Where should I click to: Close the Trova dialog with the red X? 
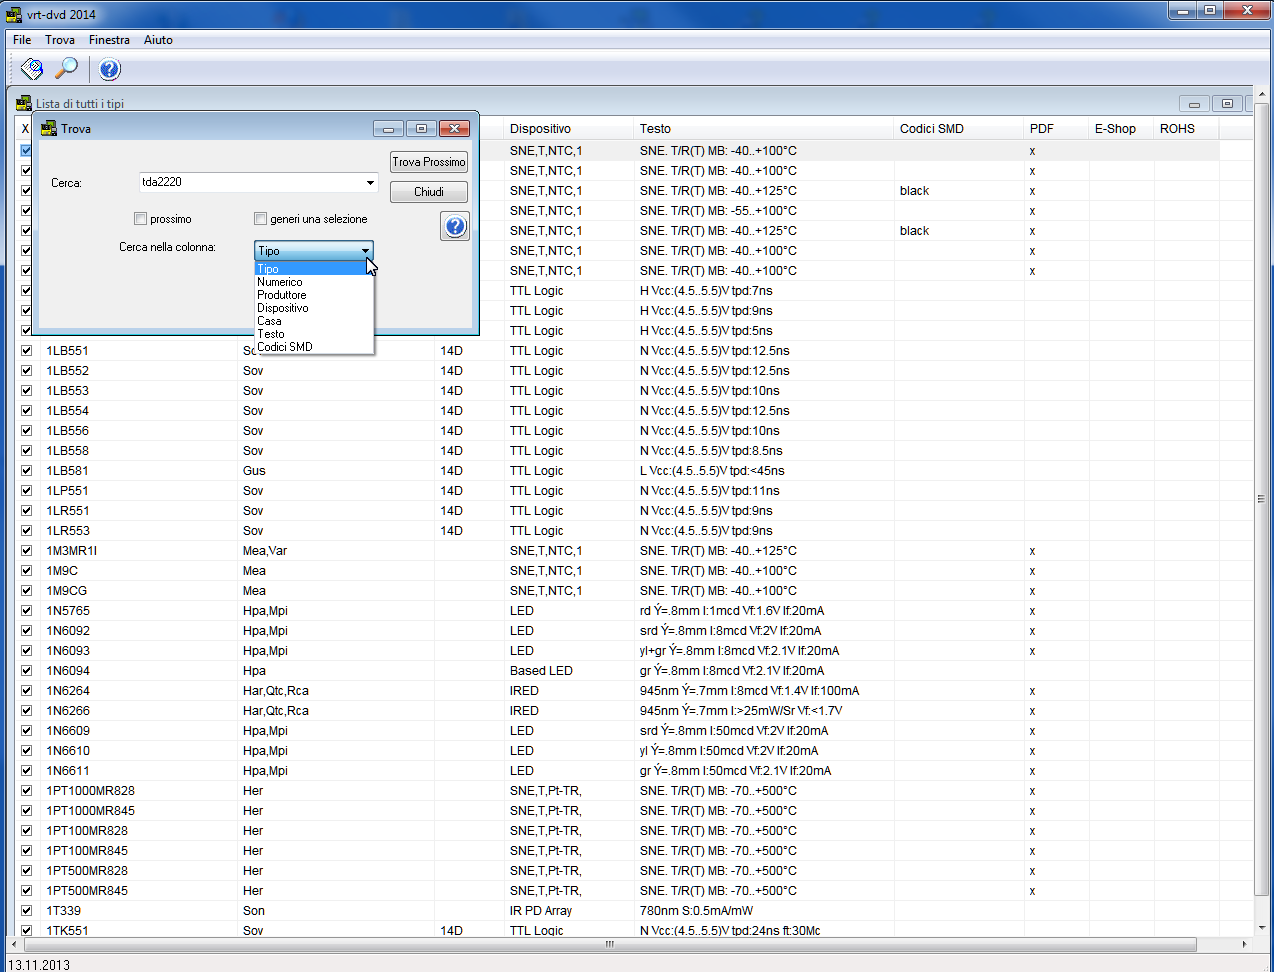pyautogui.click(x=454, y=128)
